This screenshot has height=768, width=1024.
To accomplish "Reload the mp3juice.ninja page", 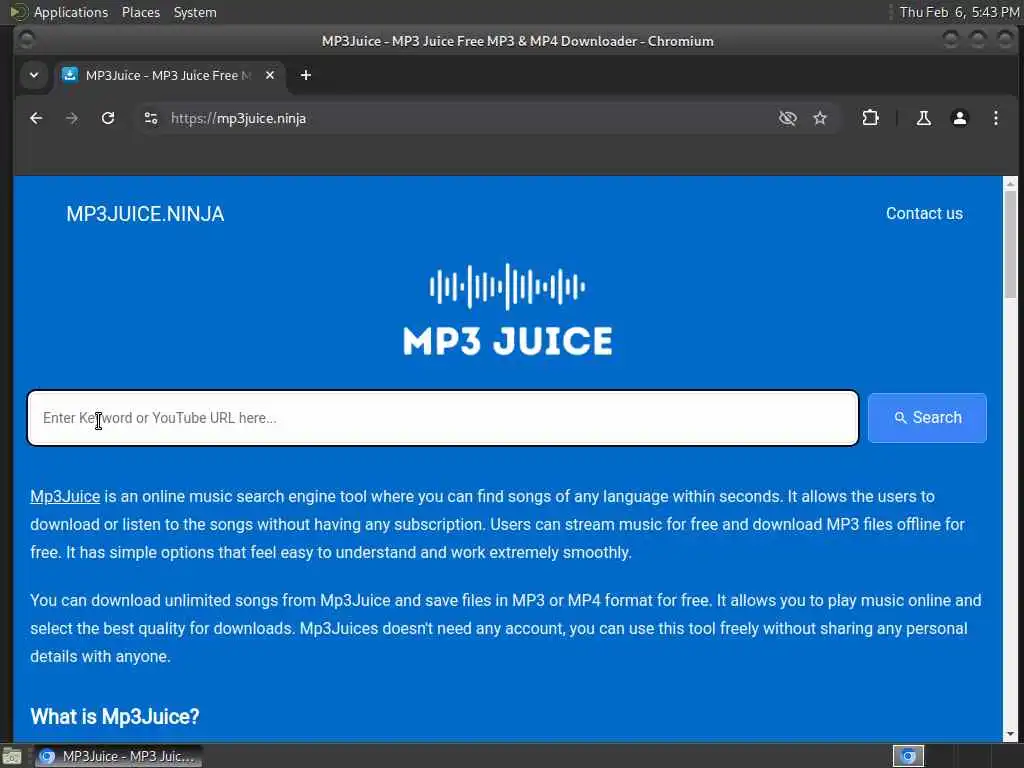I will tap(108, 118).
